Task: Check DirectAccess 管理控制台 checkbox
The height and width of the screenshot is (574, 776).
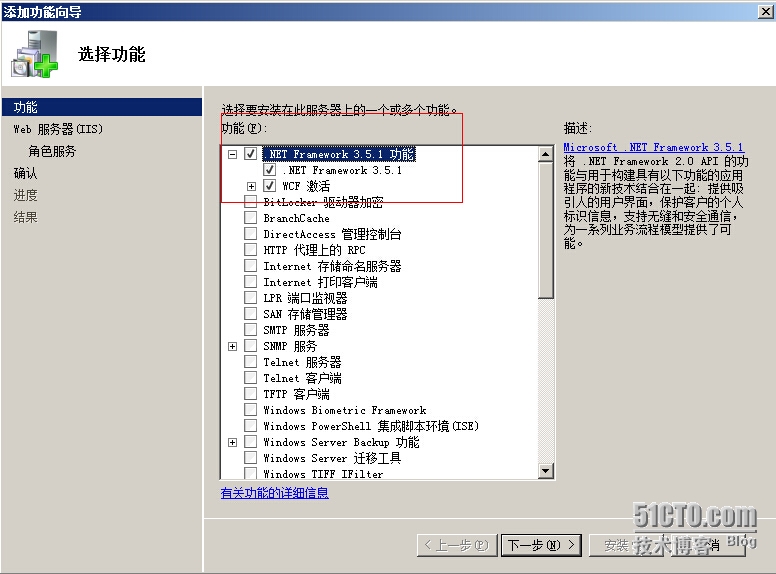Action: pos(250,234)
